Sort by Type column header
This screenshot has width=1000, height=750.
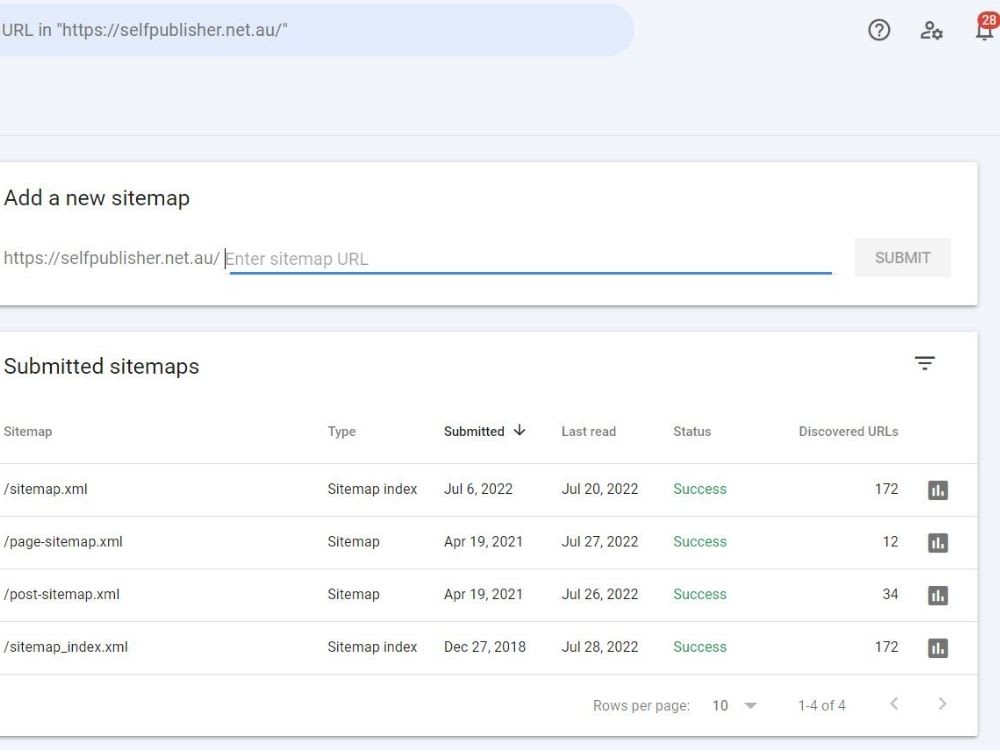(x=342, y=431)
